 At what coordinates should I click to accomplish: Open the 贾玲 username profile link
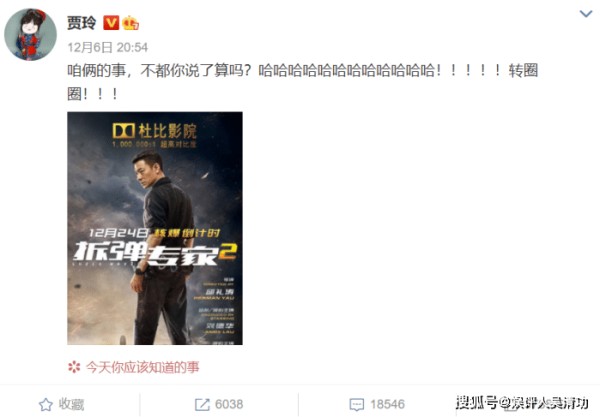pyautogui.click(x=82, y=23)
